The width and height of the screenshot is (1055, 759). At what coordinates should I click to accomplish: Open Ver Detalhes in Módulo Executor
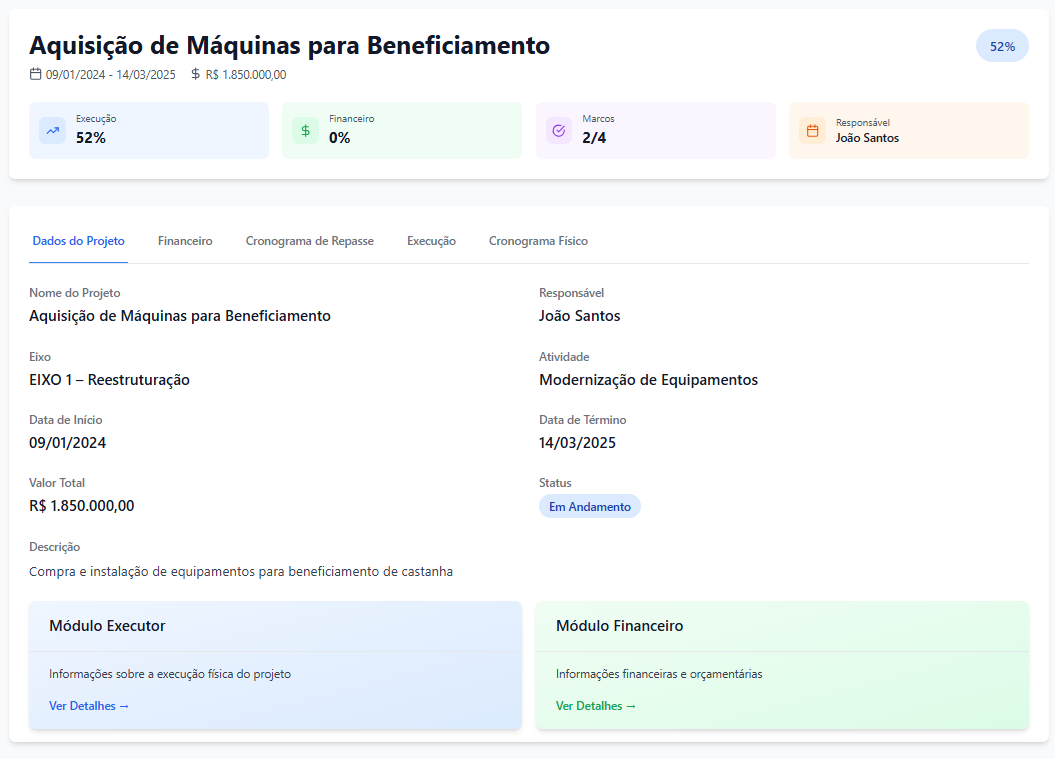point(89,706)
